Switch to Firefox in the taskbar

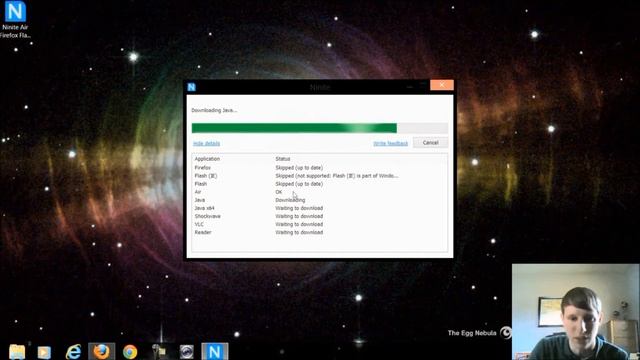(x=102, y=351)
